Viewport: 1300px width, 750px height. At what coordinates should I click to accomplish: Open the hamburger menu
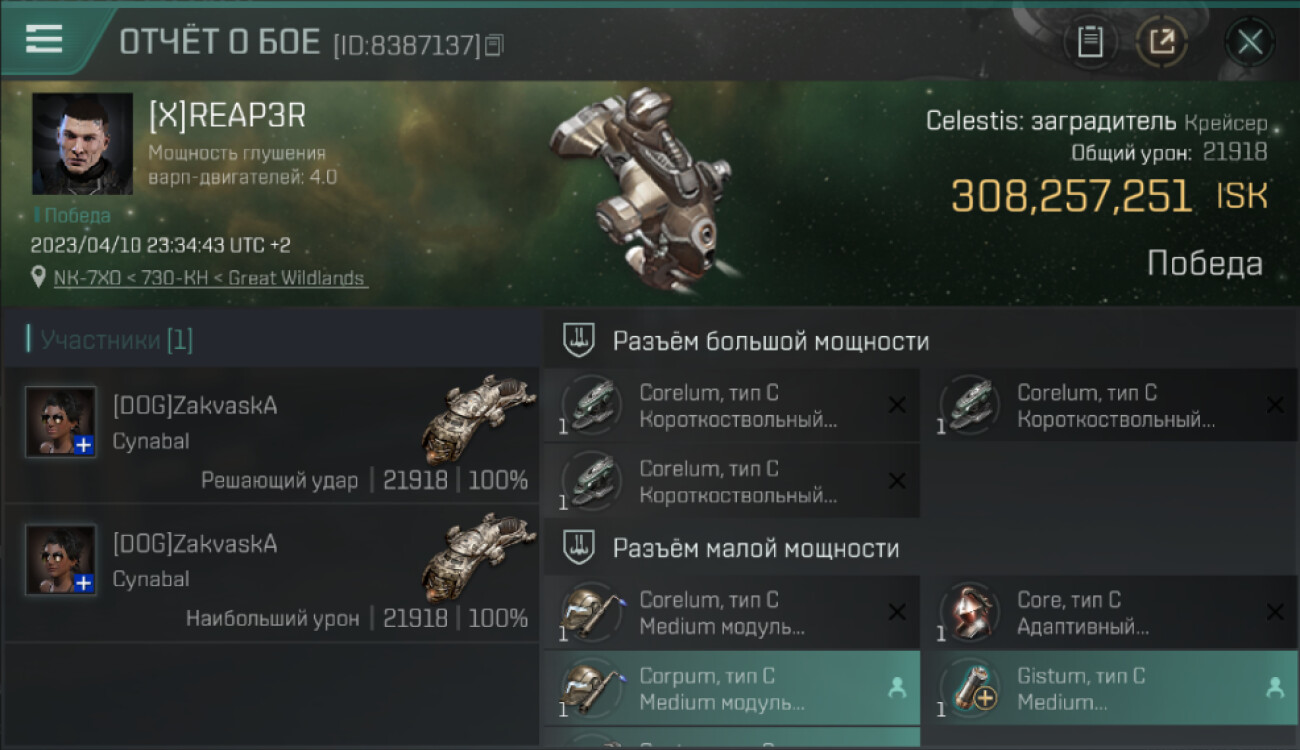(44, 40)
